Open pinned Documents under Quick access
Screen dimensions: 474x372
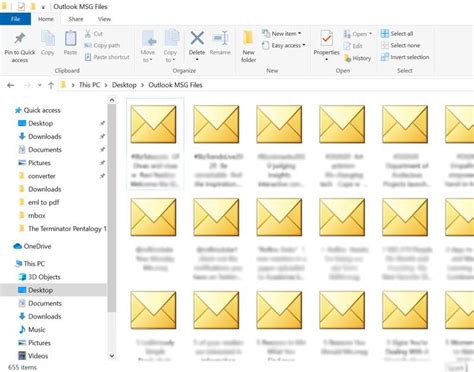[x=40, y=150]
